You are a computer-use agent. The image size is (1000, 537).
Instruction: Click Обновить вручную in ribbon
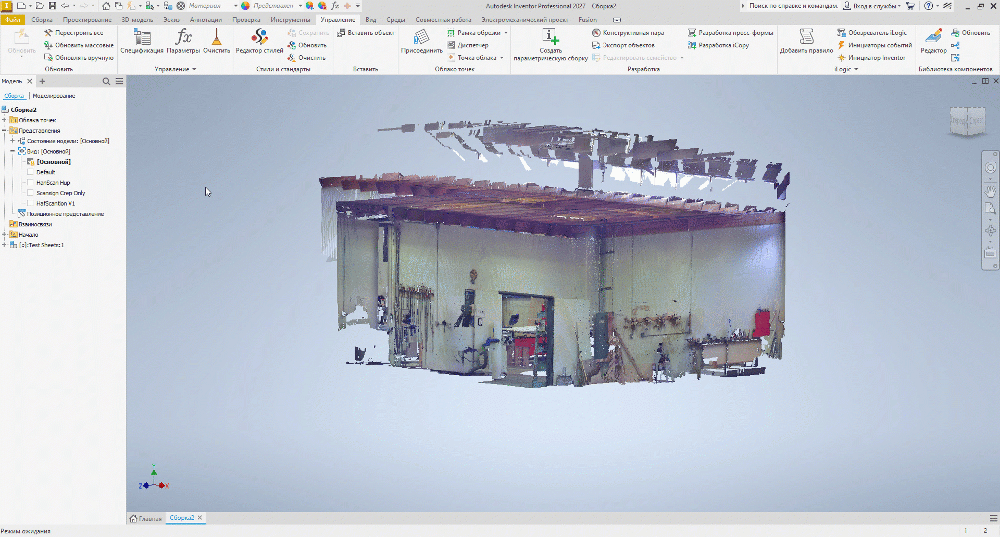click(78, 58)
